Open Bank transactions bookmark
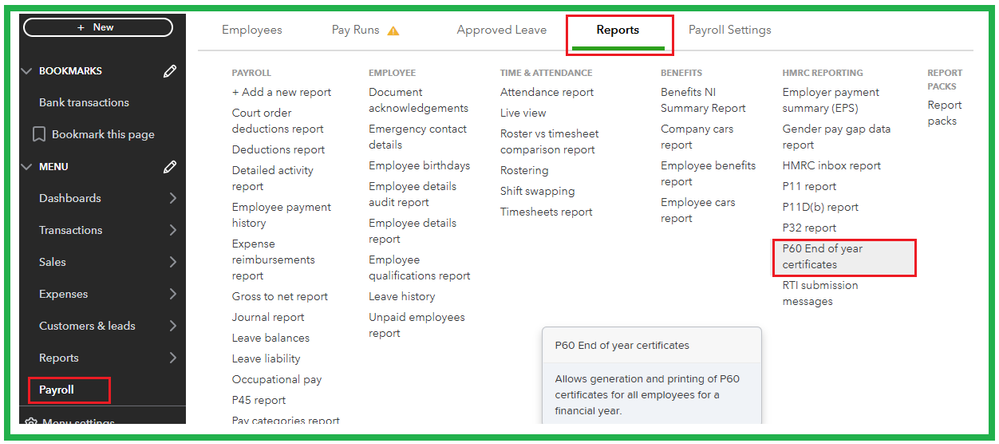This screenshot has width=999, height=444. click(84, 103)
